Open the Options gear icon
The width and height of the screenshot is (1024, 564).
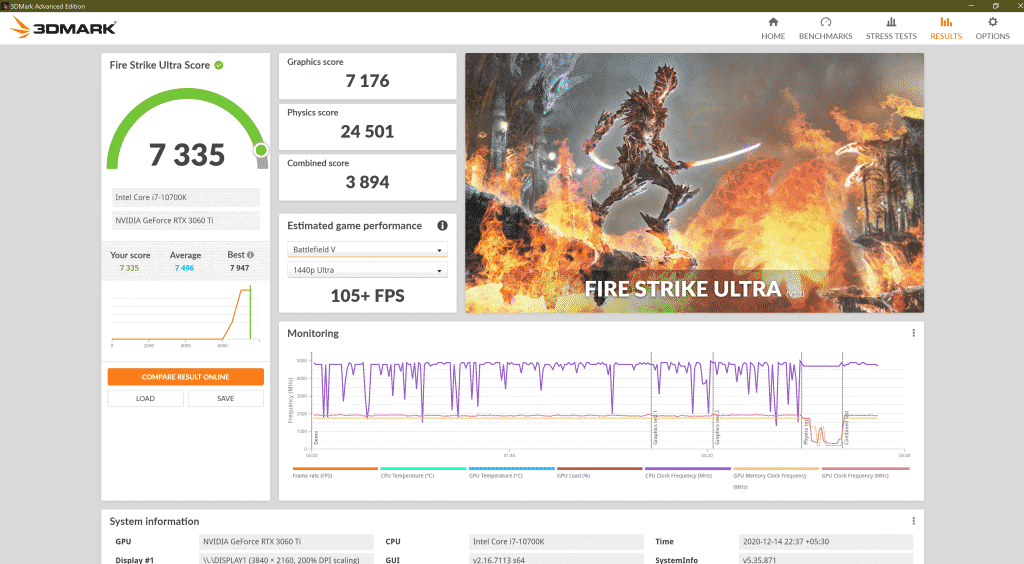[x=992, y=22]
